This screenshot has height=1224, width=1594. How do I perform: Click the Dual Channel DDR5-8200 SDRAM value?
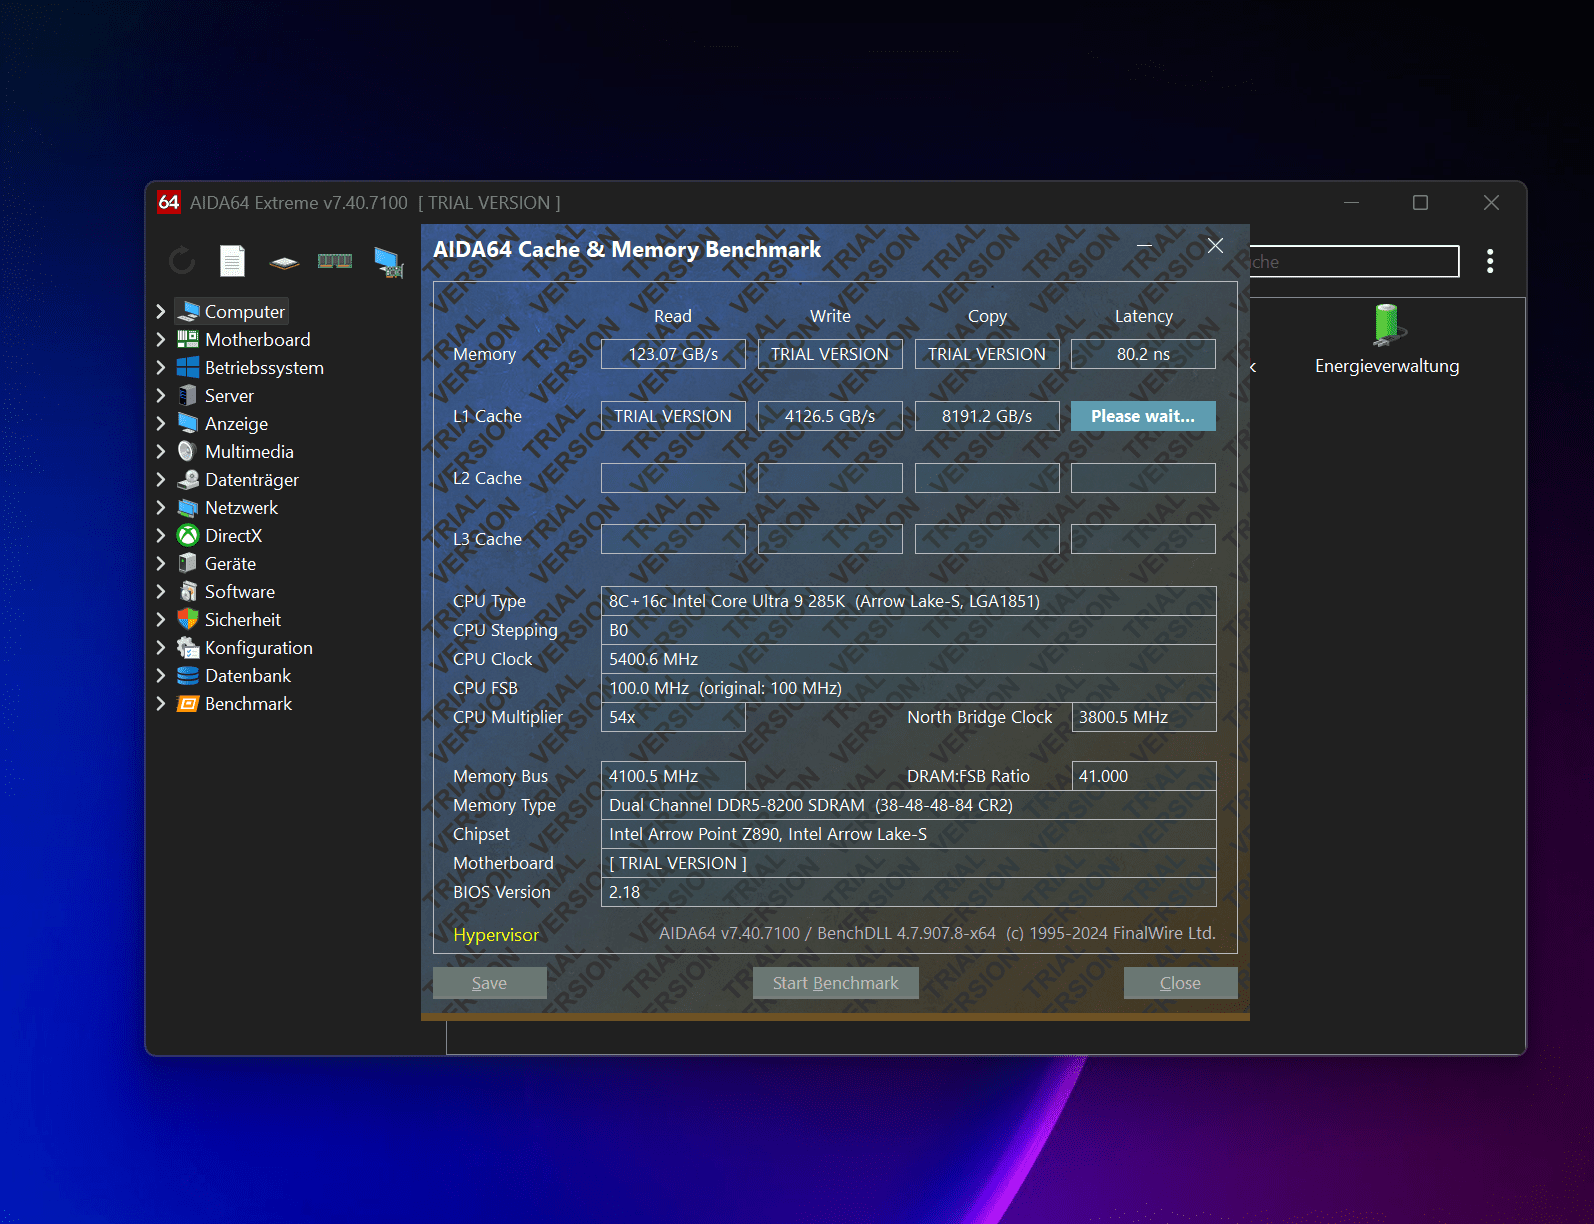(x=909, y=805)
